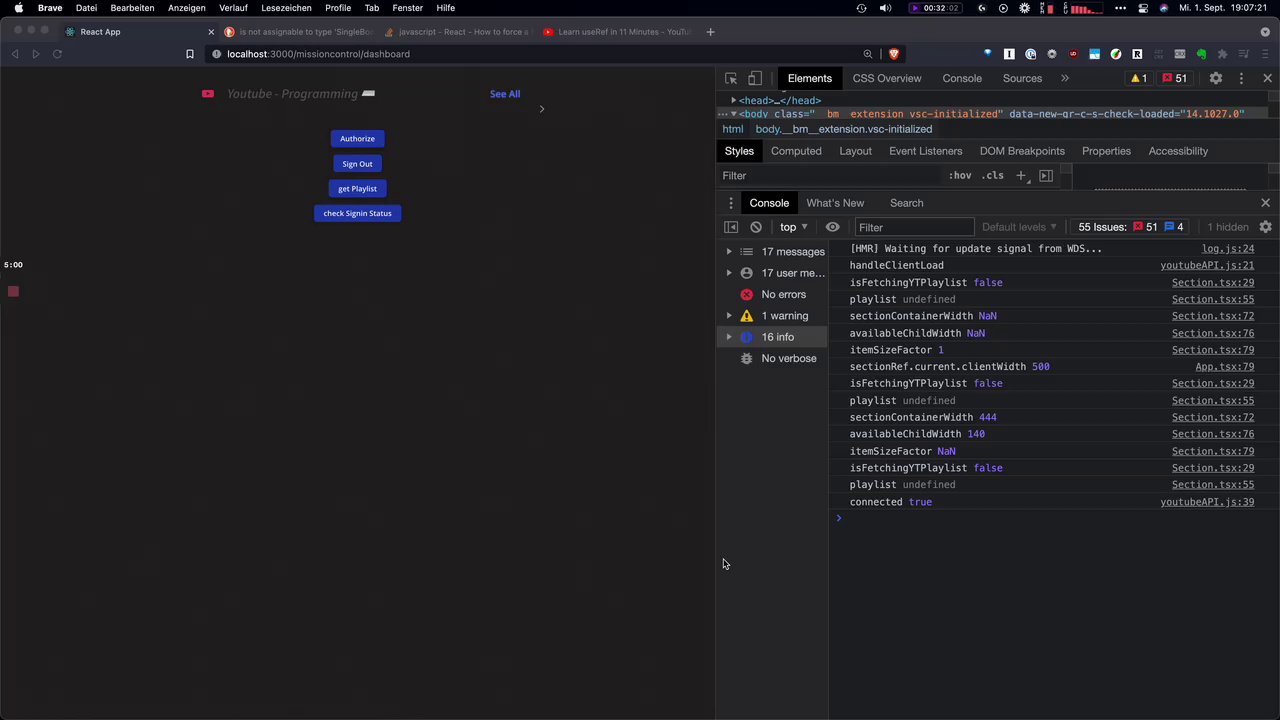Expand the 17 messages group
This screenshot has height=720, width=1280.
pyautogui.click(x=729, y=252)
